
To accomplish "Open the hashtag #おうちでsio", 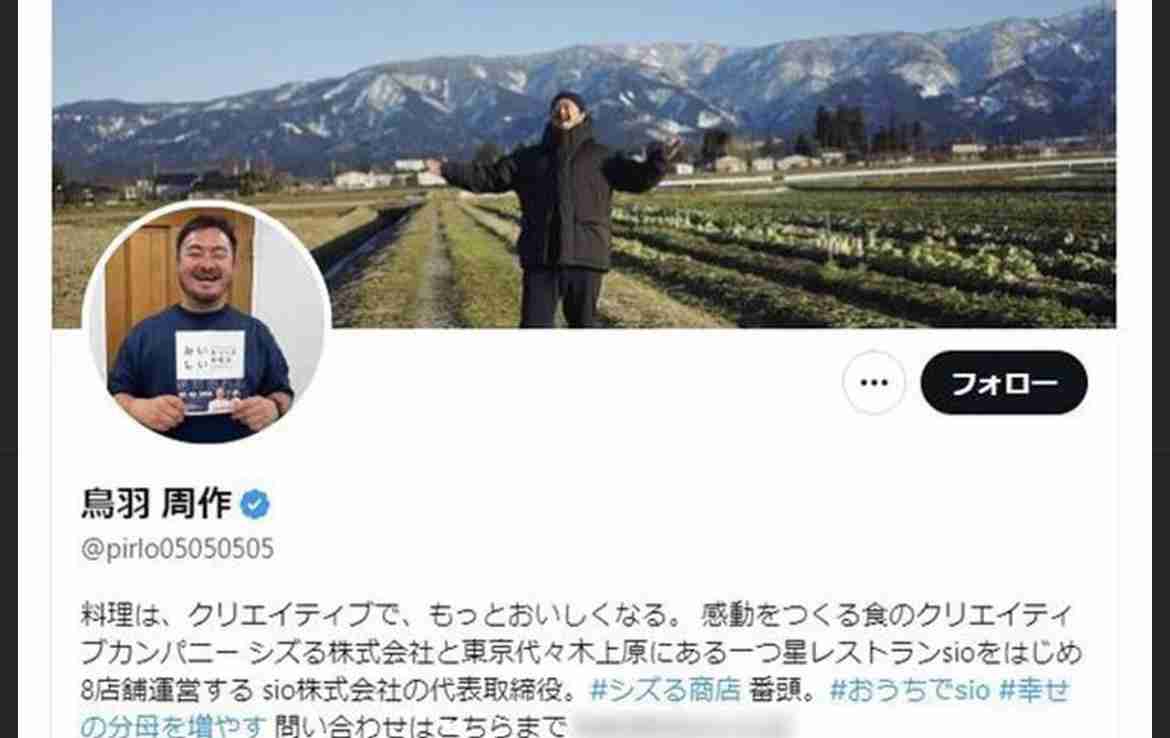I will [x=910, y=690].
